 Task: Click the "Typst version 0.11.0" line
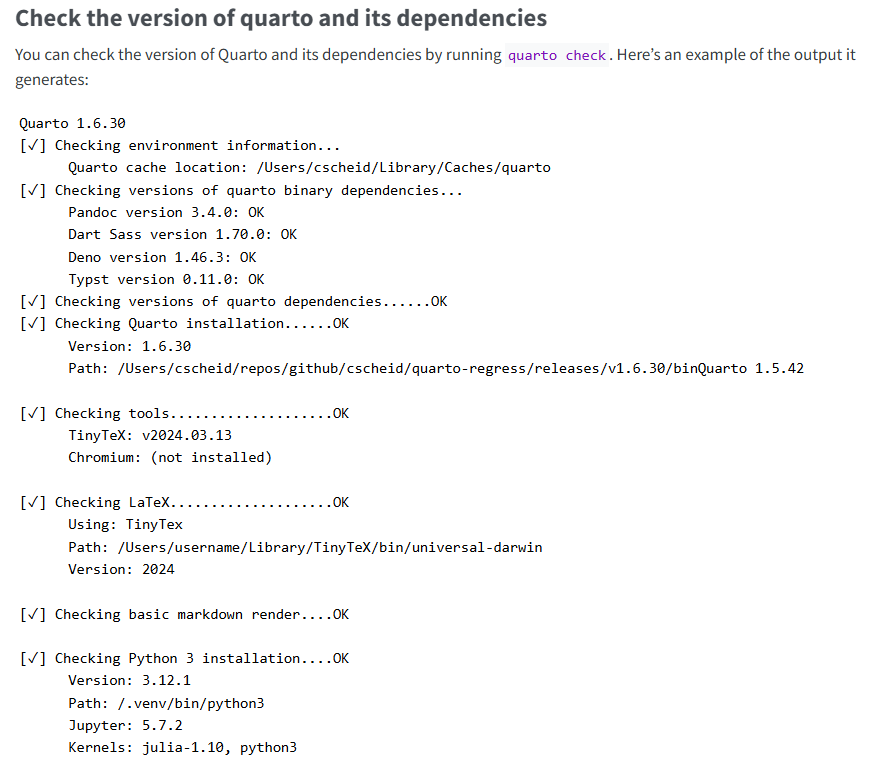[166, 279]
